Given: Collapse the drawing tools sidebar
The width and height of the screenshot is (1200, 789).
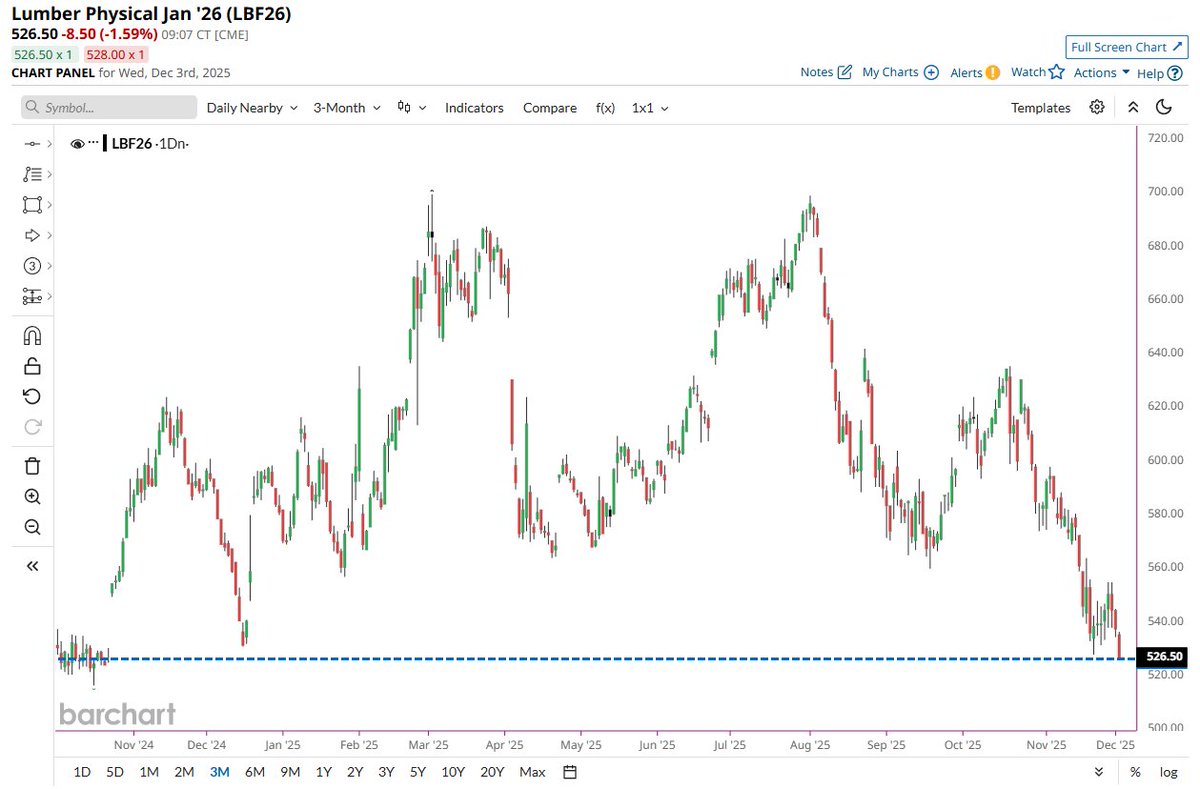Looking at the screenshot, I should 32,566.
